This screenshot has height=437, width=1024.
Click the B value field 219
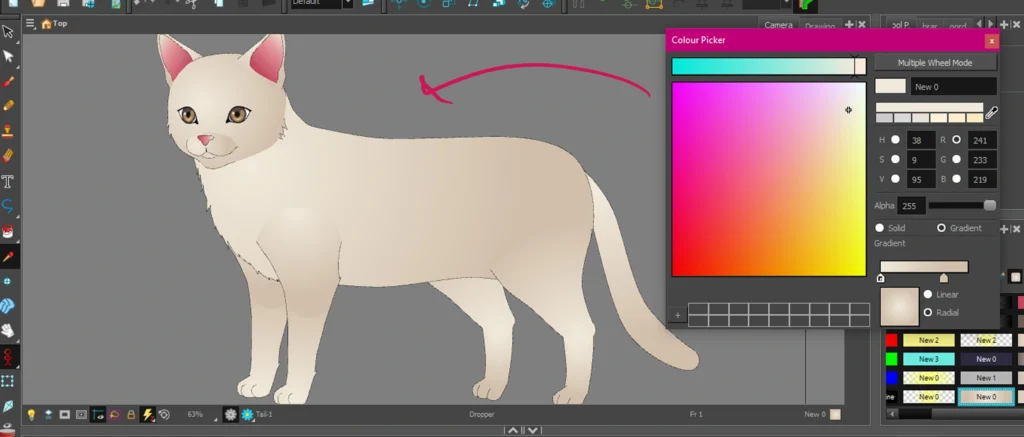982,180
